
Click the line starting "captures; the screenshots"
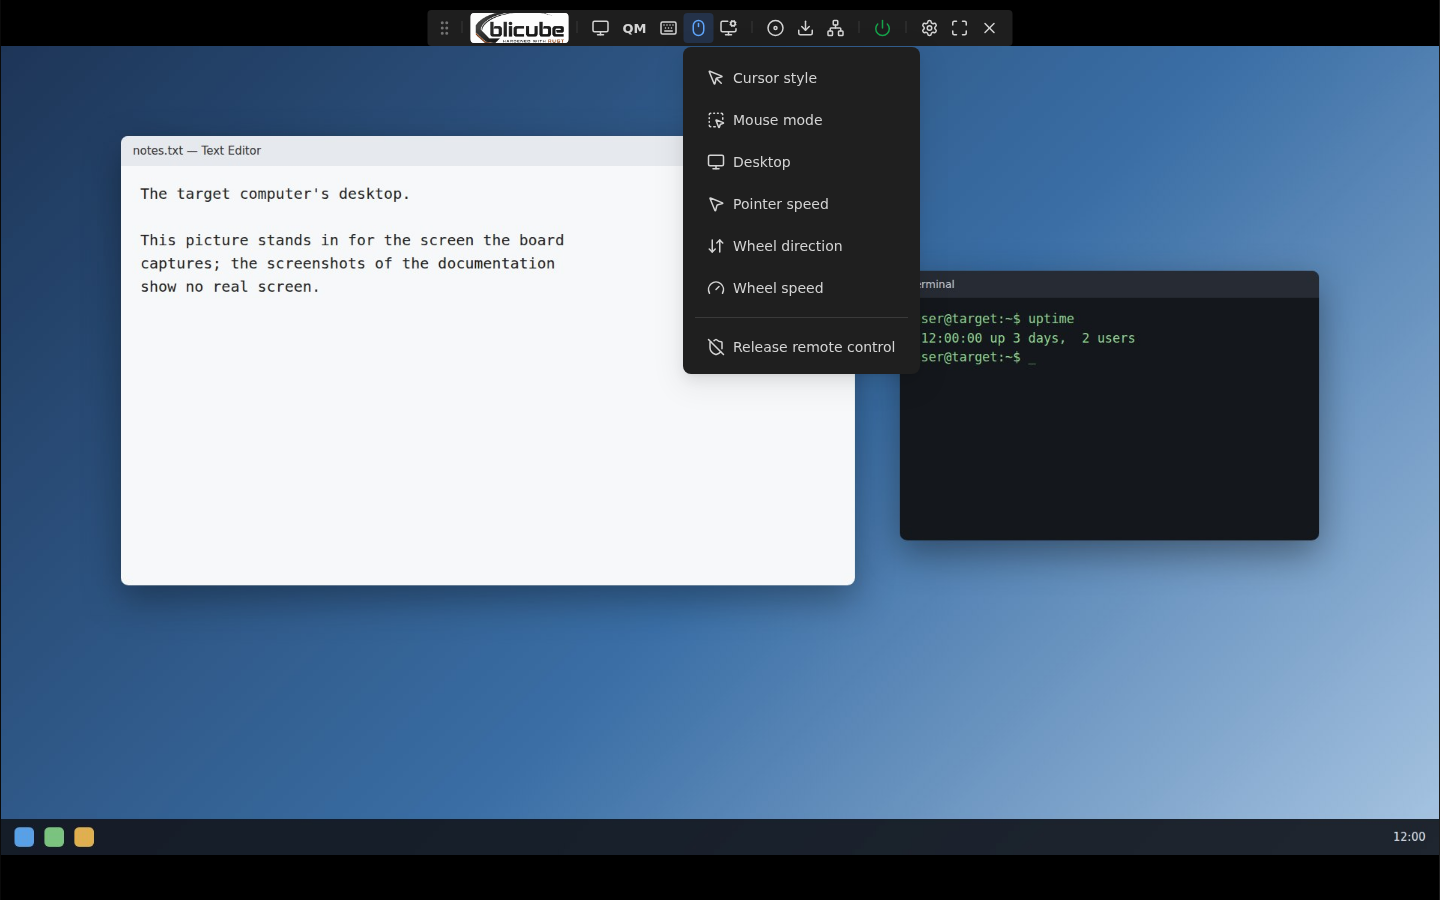(x=347, y=263)
